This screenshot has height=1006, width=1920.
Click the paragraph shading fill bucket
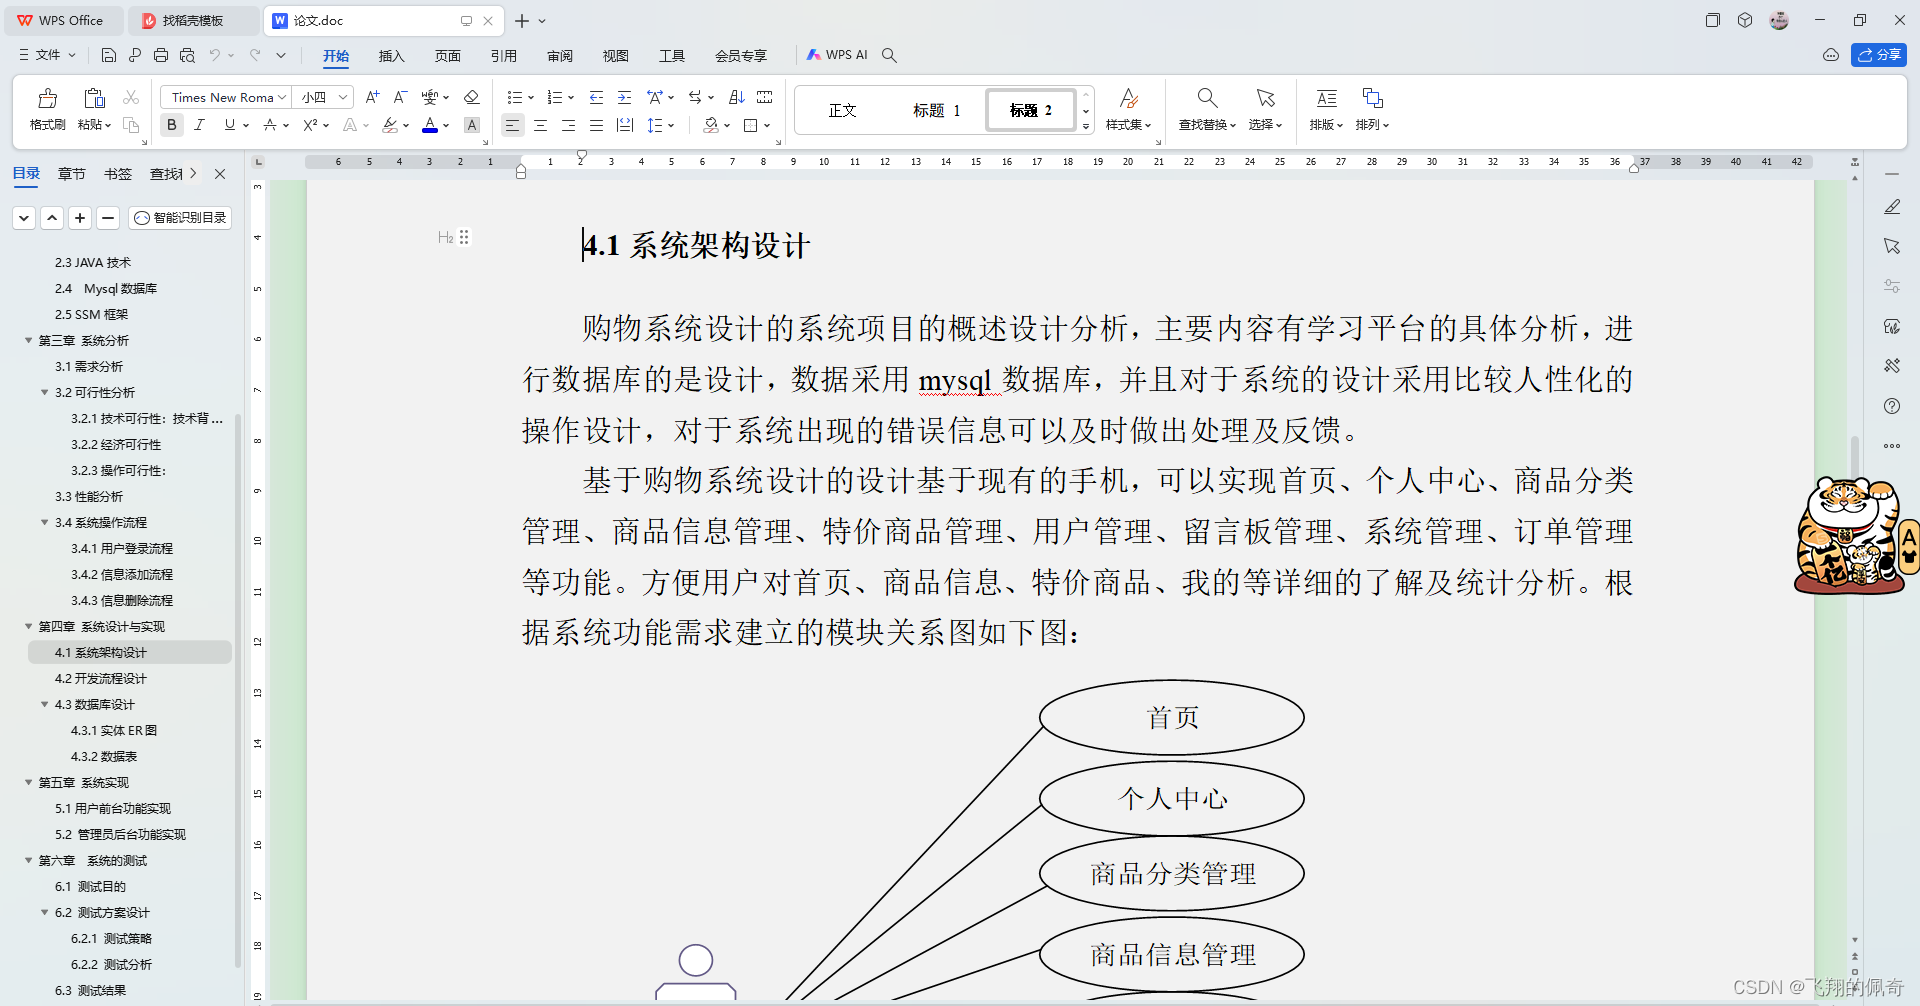(711, 125)
